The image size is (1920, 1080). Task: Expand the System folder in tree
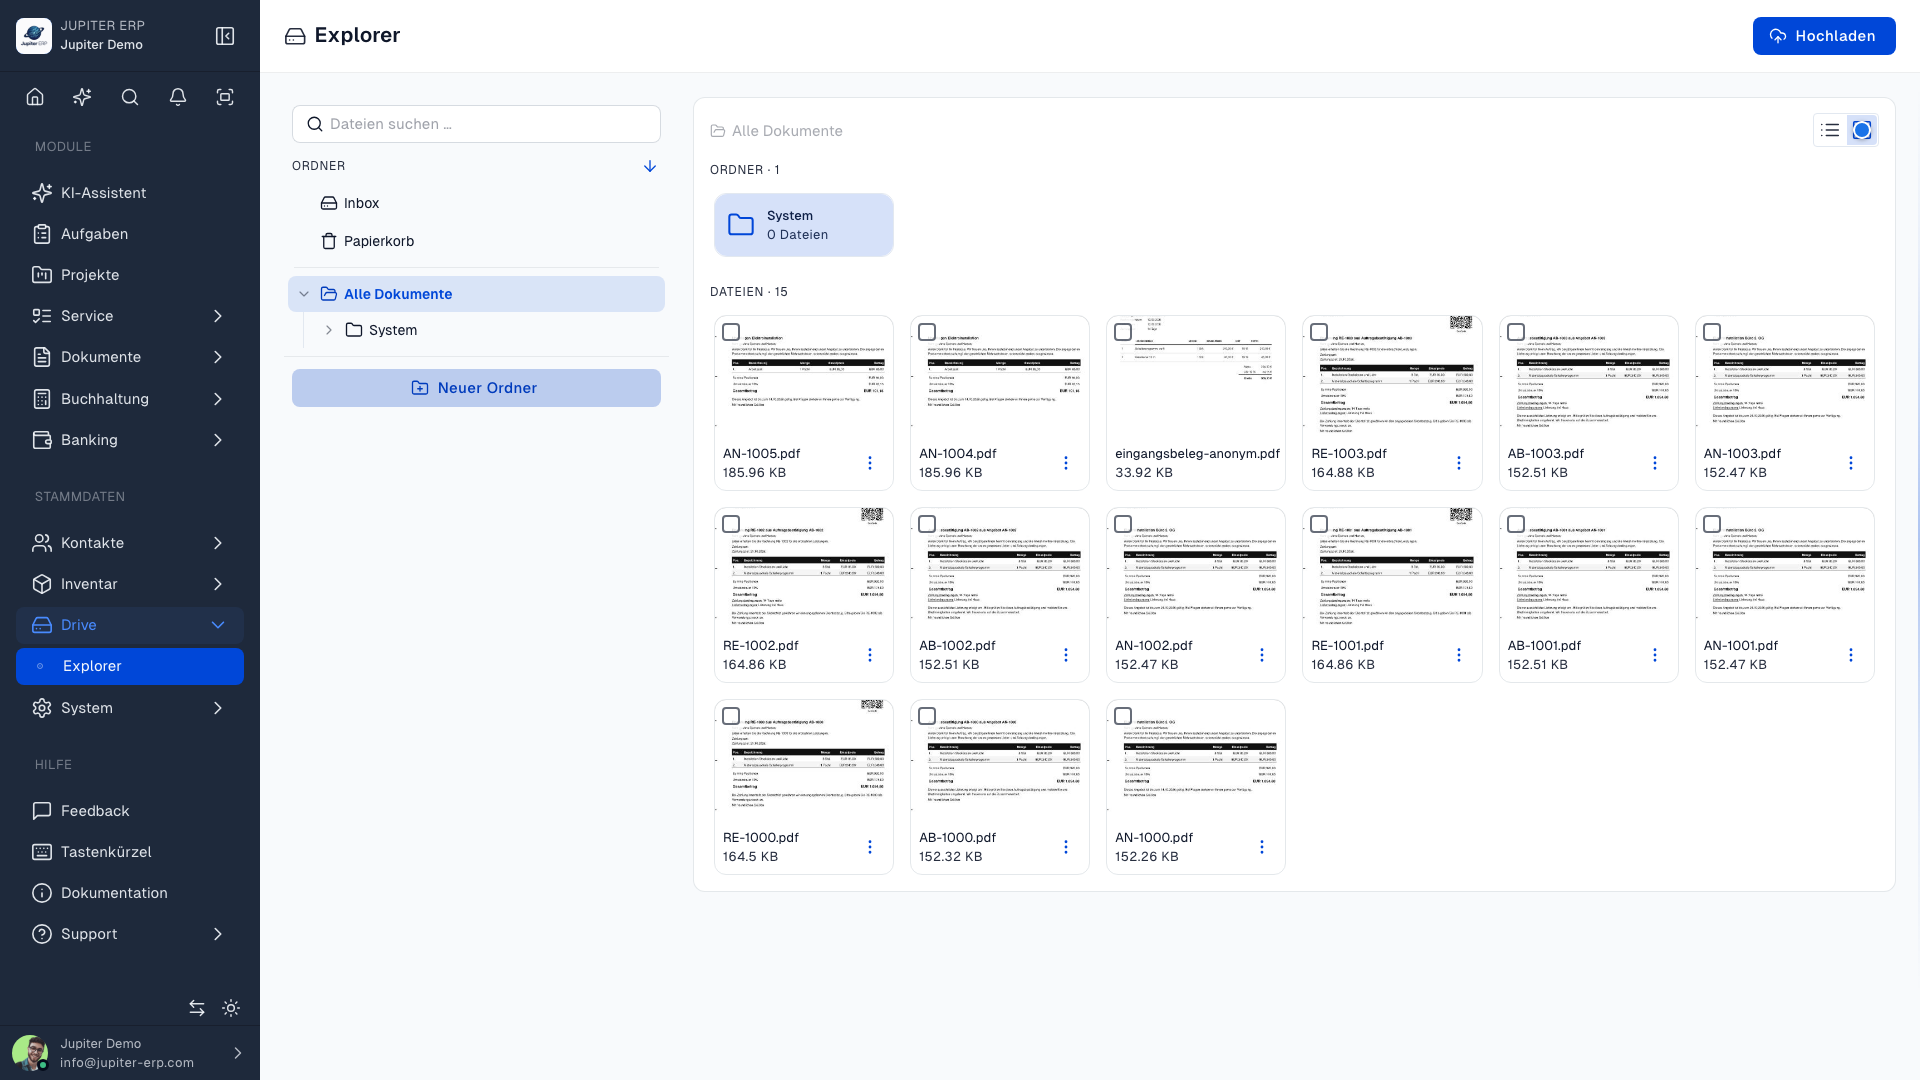click(329, 330)
